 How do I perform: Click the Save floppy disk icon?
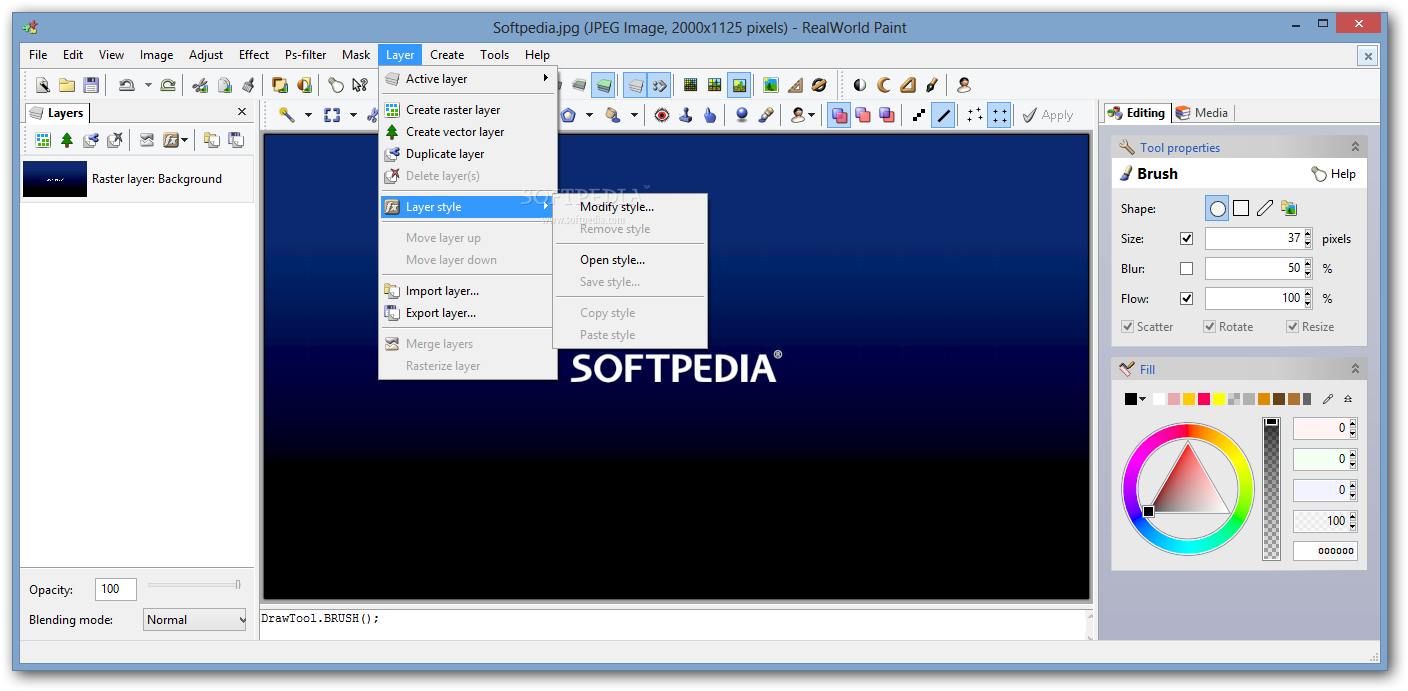(91, 85)
